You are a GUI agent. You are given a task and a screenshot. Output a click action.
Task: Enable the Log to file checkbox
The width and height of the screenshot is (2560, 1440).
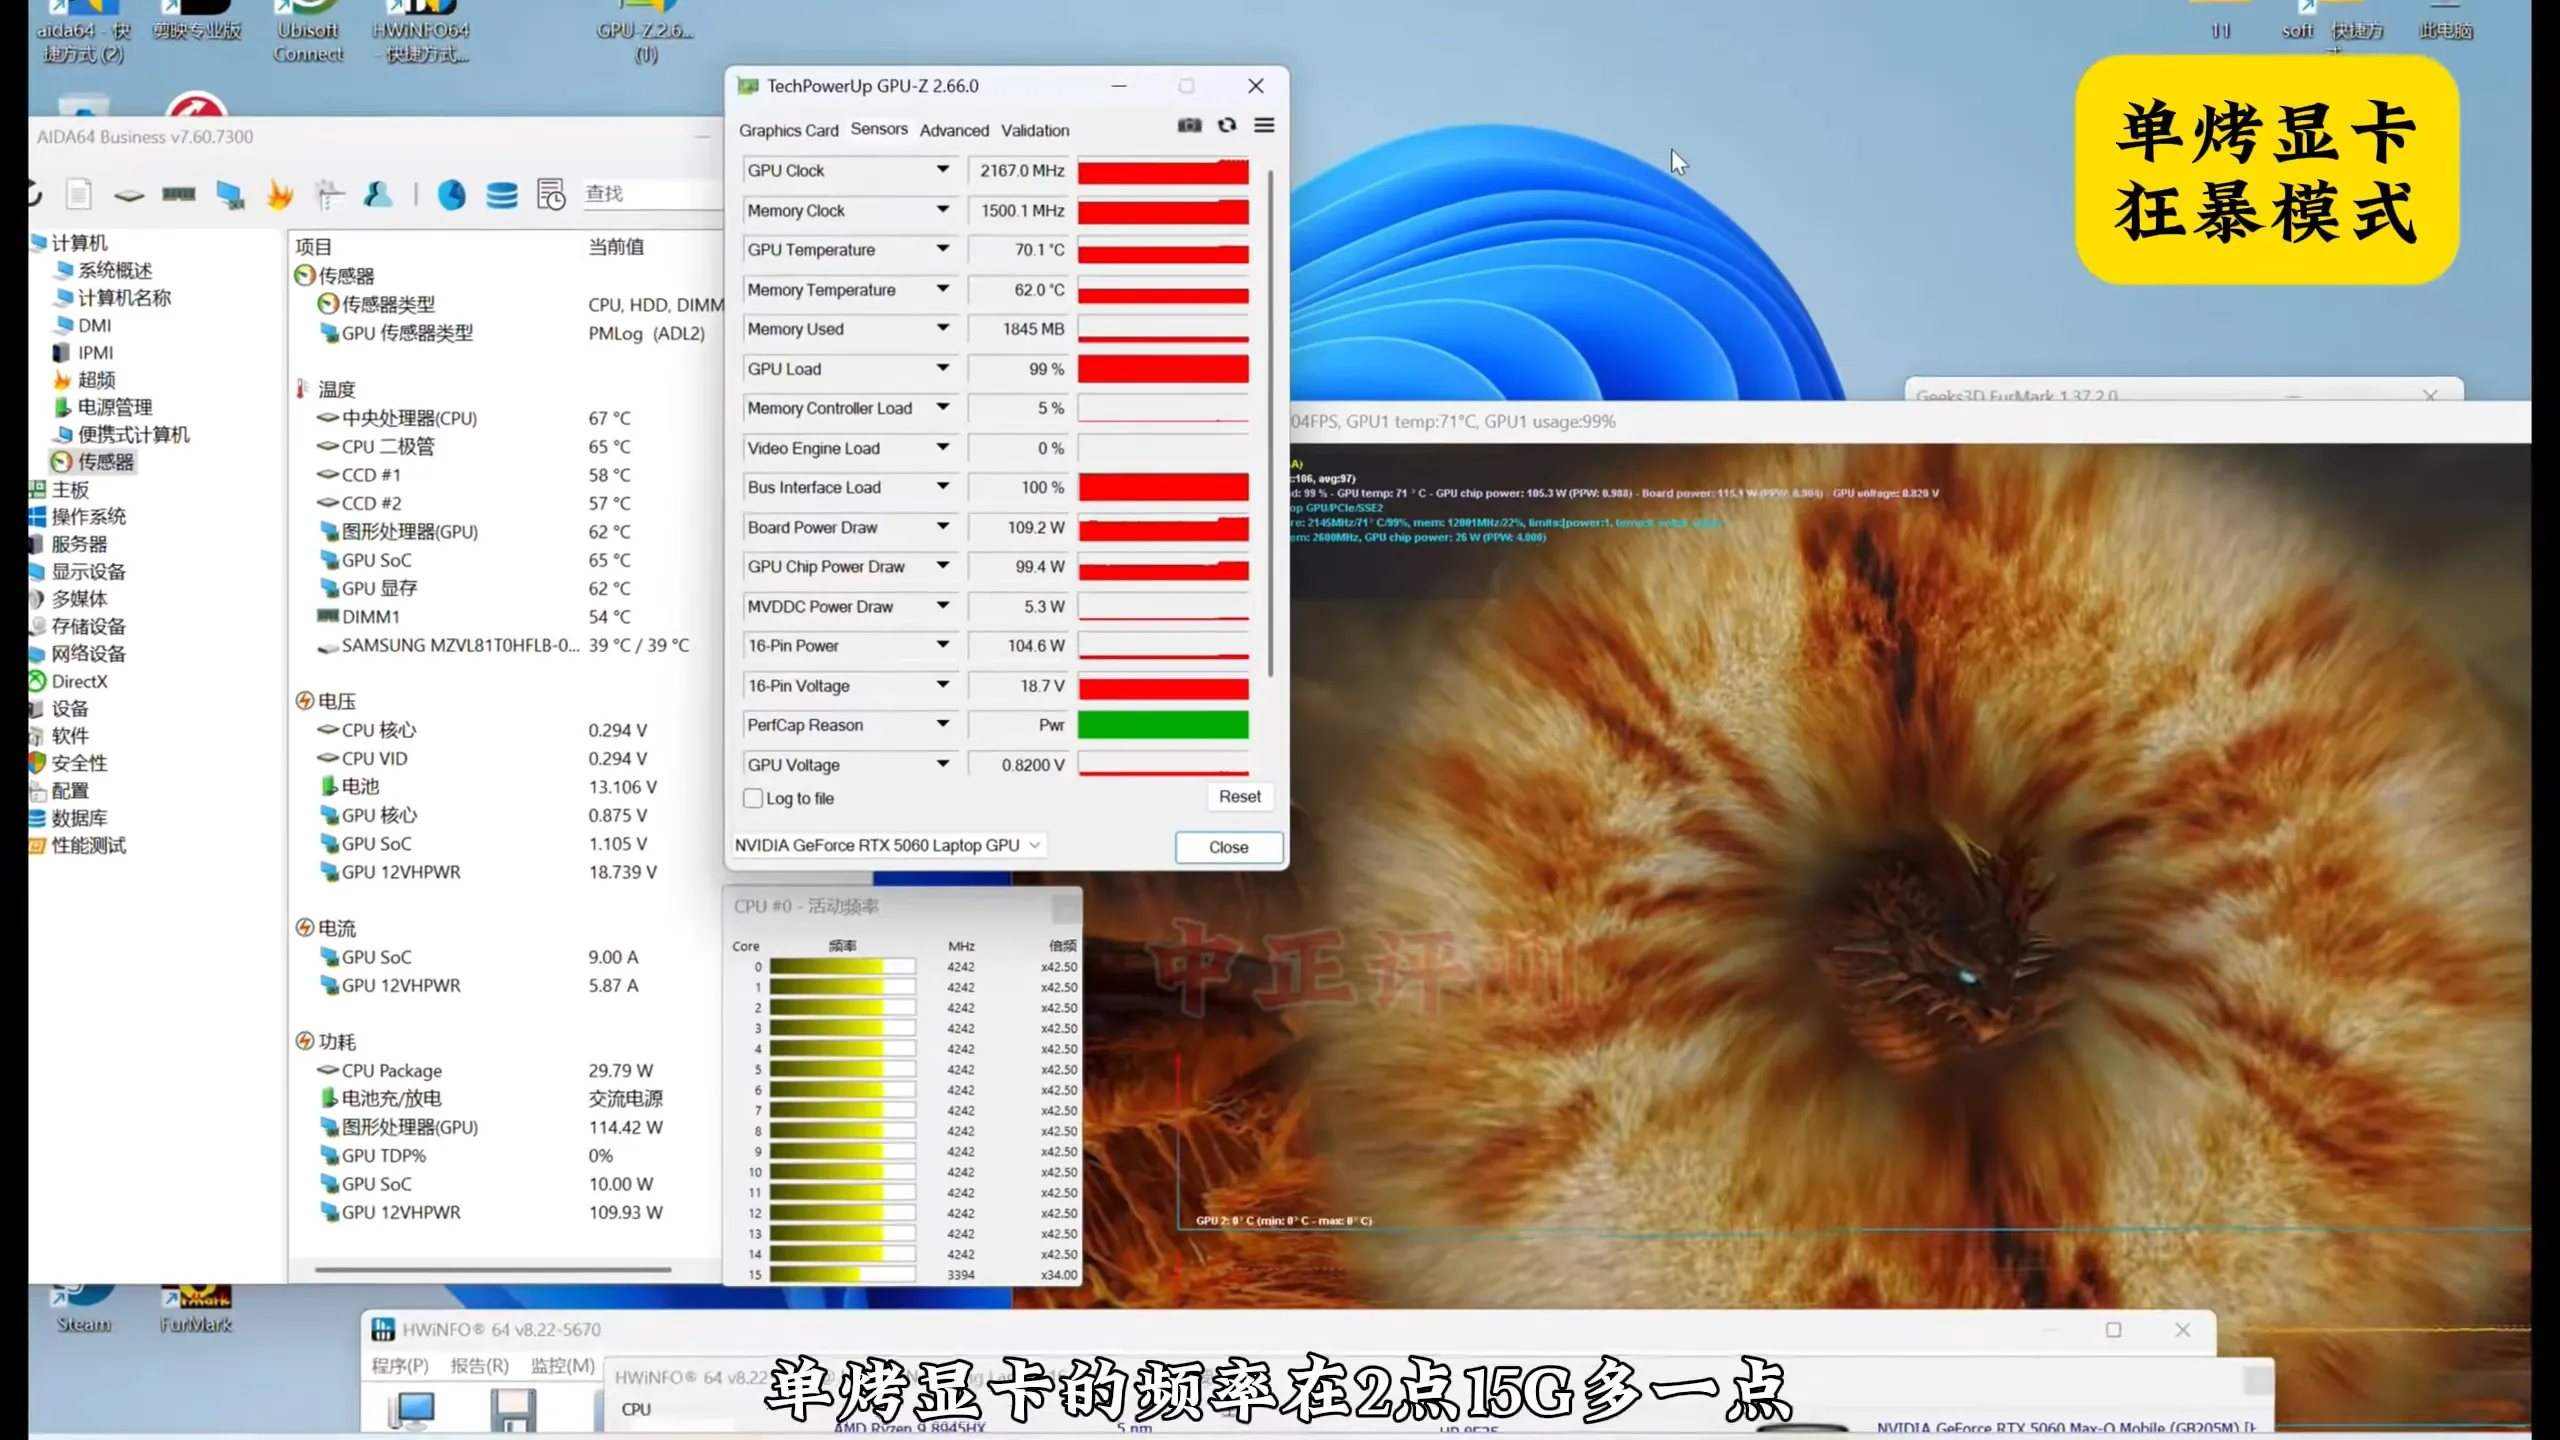tap(753, 798)
